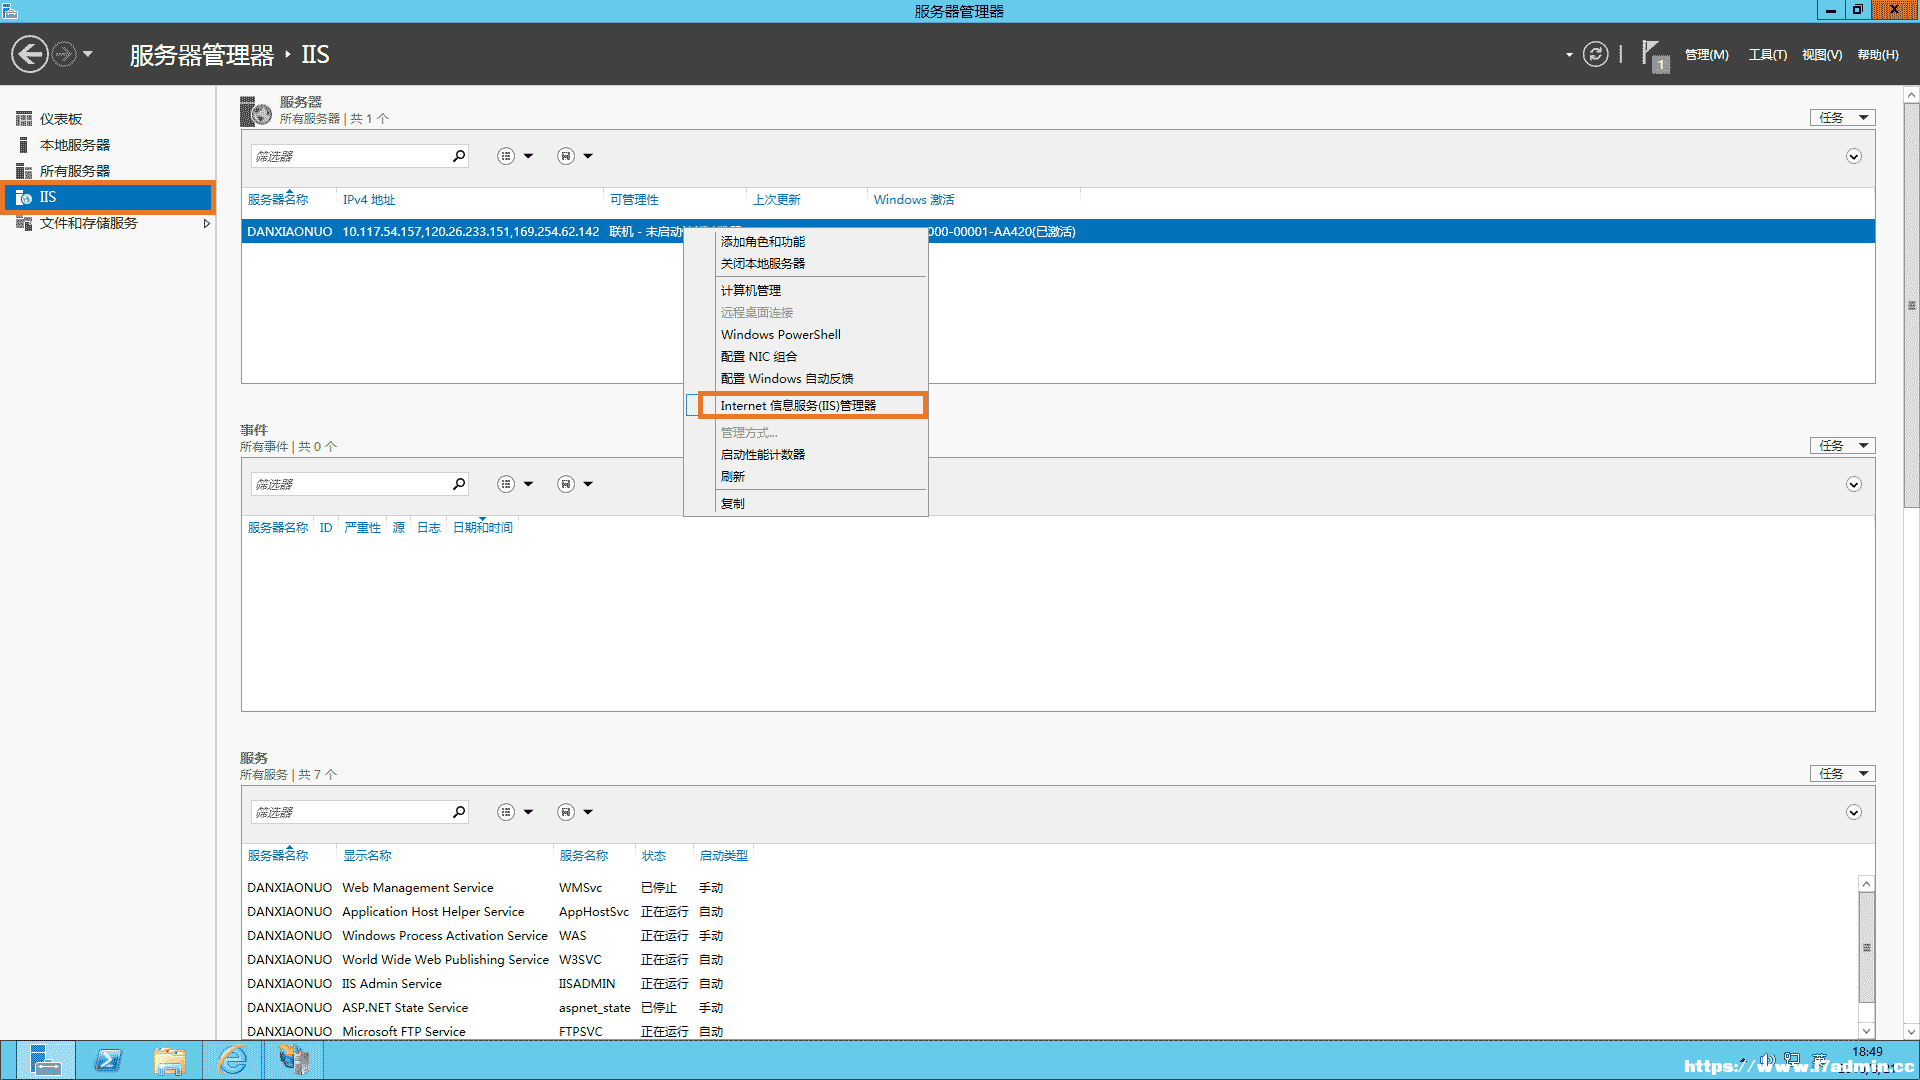Select the DANXIAONUO server row
The width and height of the screenshot is (1920, 1080).
coord(1058,231)
